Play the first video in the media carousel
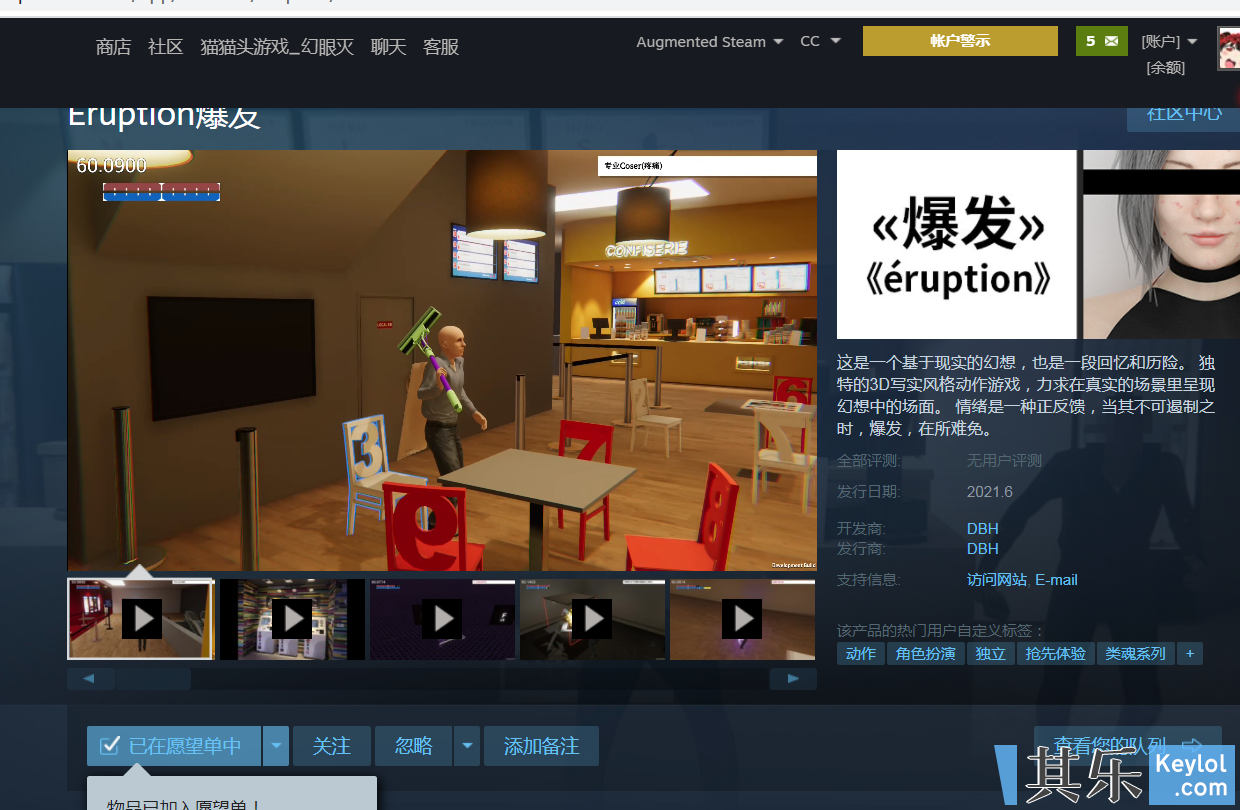This screenshot has height=810, width=1240. pyautogui.click(x=141, y=619)
